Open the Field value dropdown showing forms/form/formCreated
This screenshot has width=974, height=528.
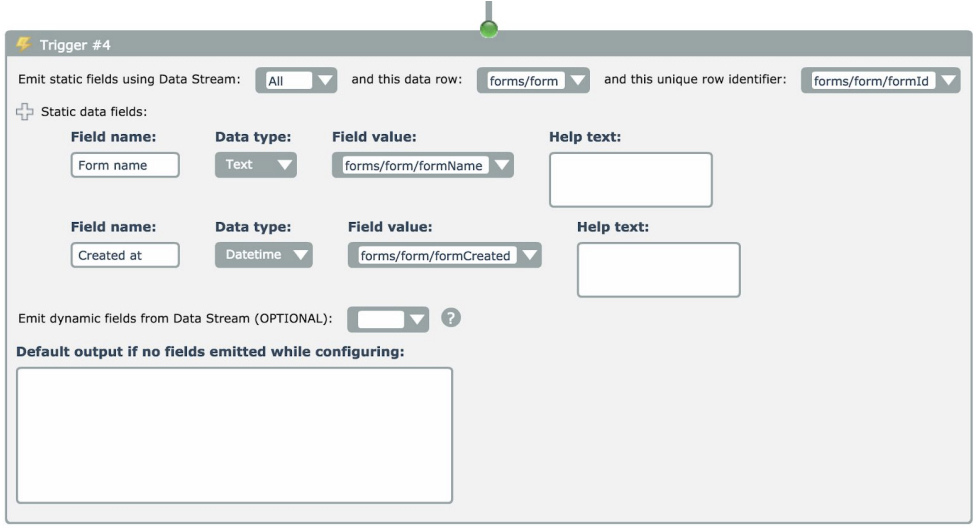[x=444, y=256]
